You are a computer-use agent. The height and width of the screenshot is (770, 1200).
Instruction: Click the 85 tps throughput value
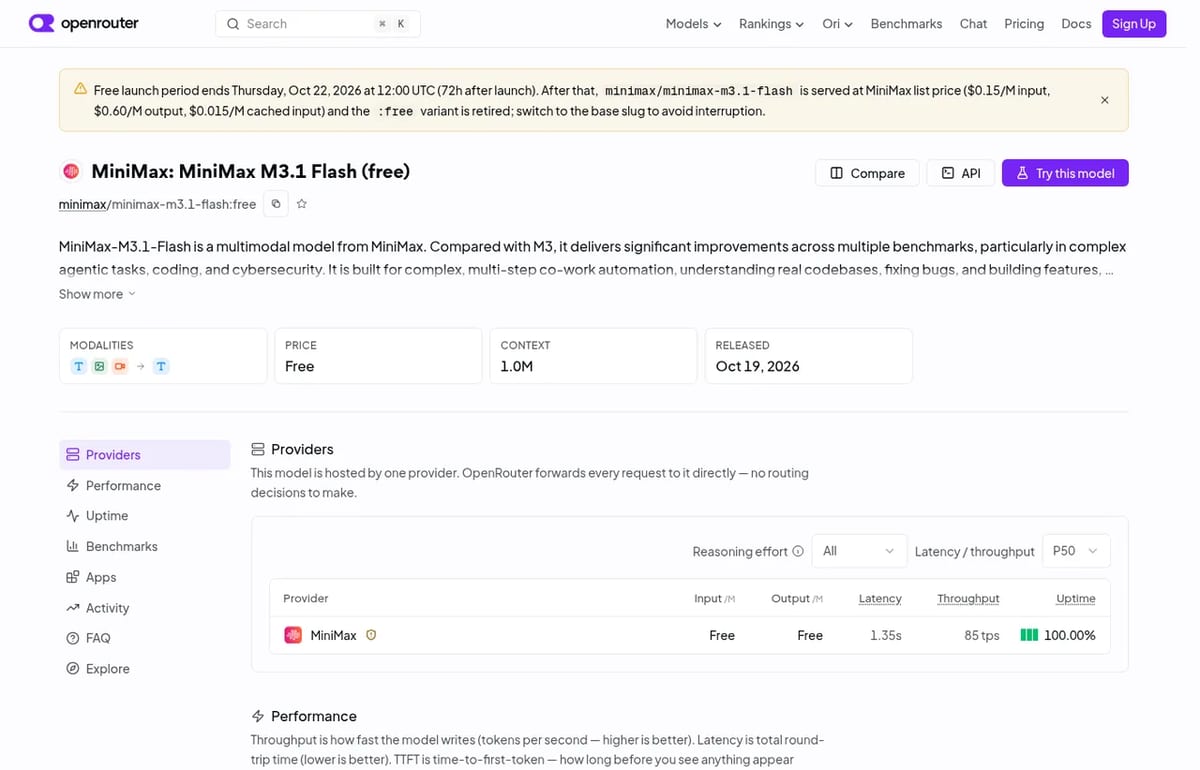982,635
